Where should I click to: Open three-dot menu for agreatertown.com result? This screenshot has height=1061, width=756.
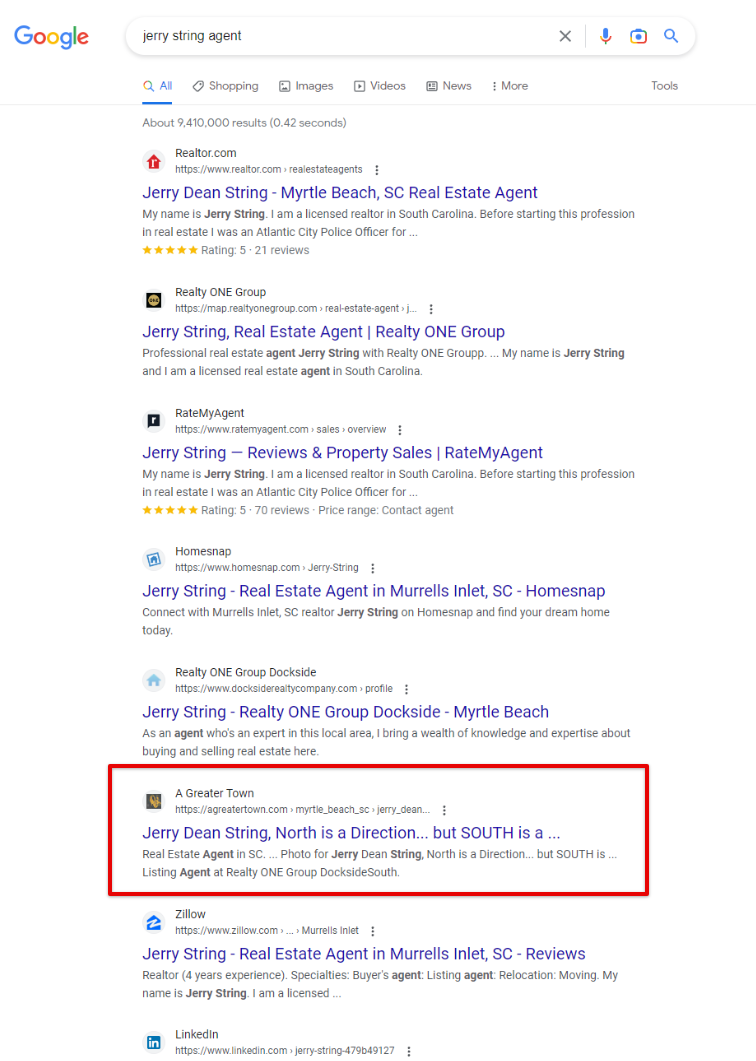445,810
